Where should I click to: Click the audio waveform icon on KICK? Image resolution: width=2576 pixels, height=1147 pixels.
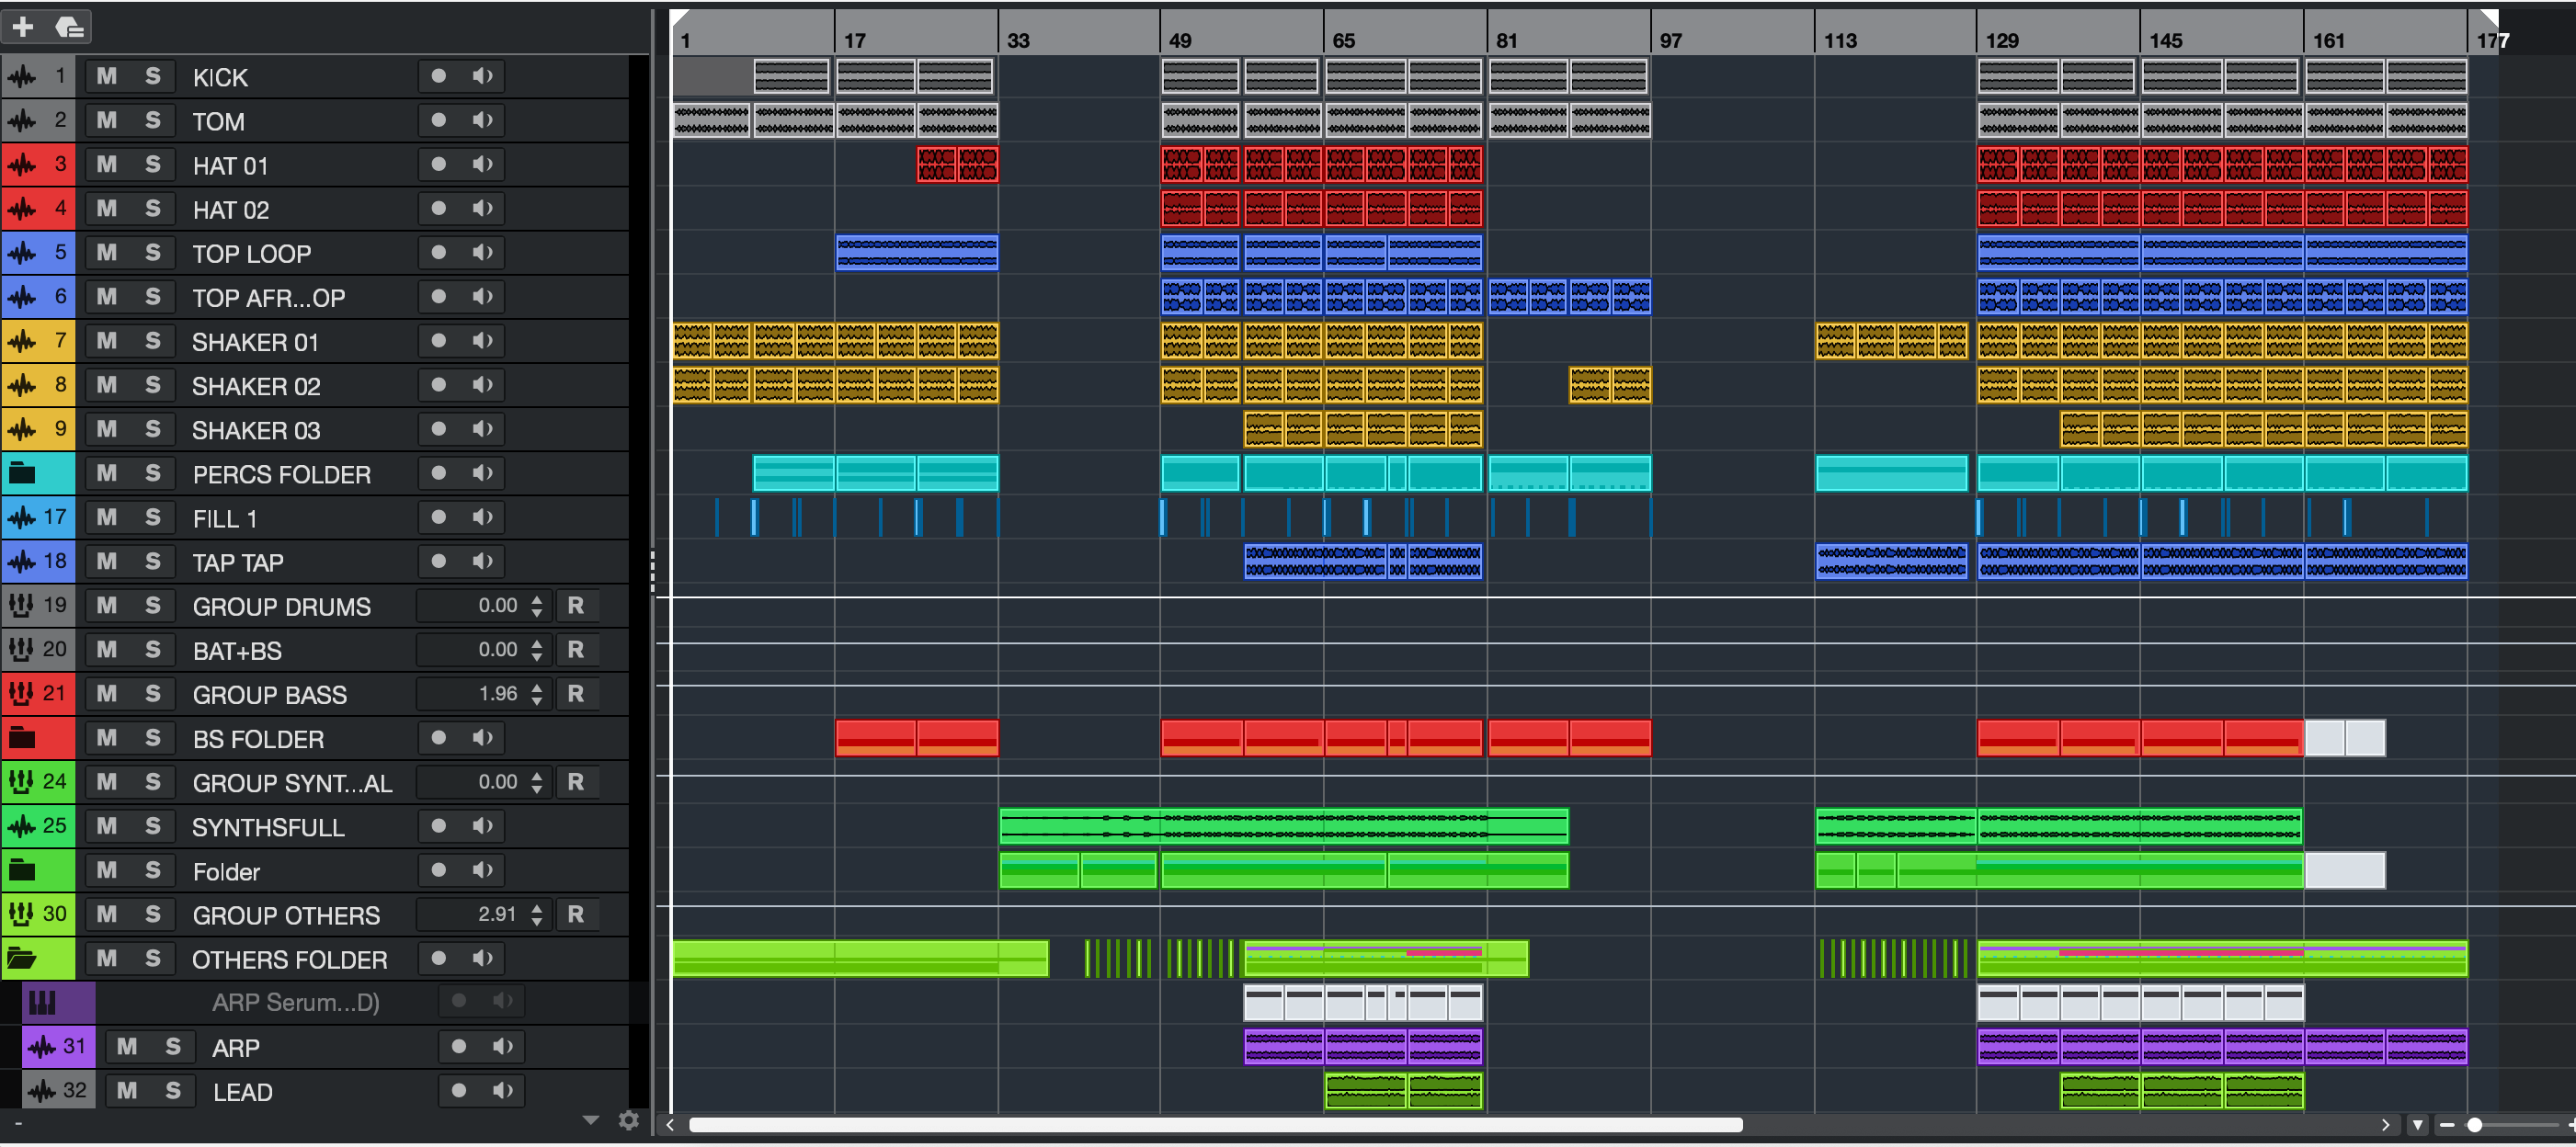(22, 77)
